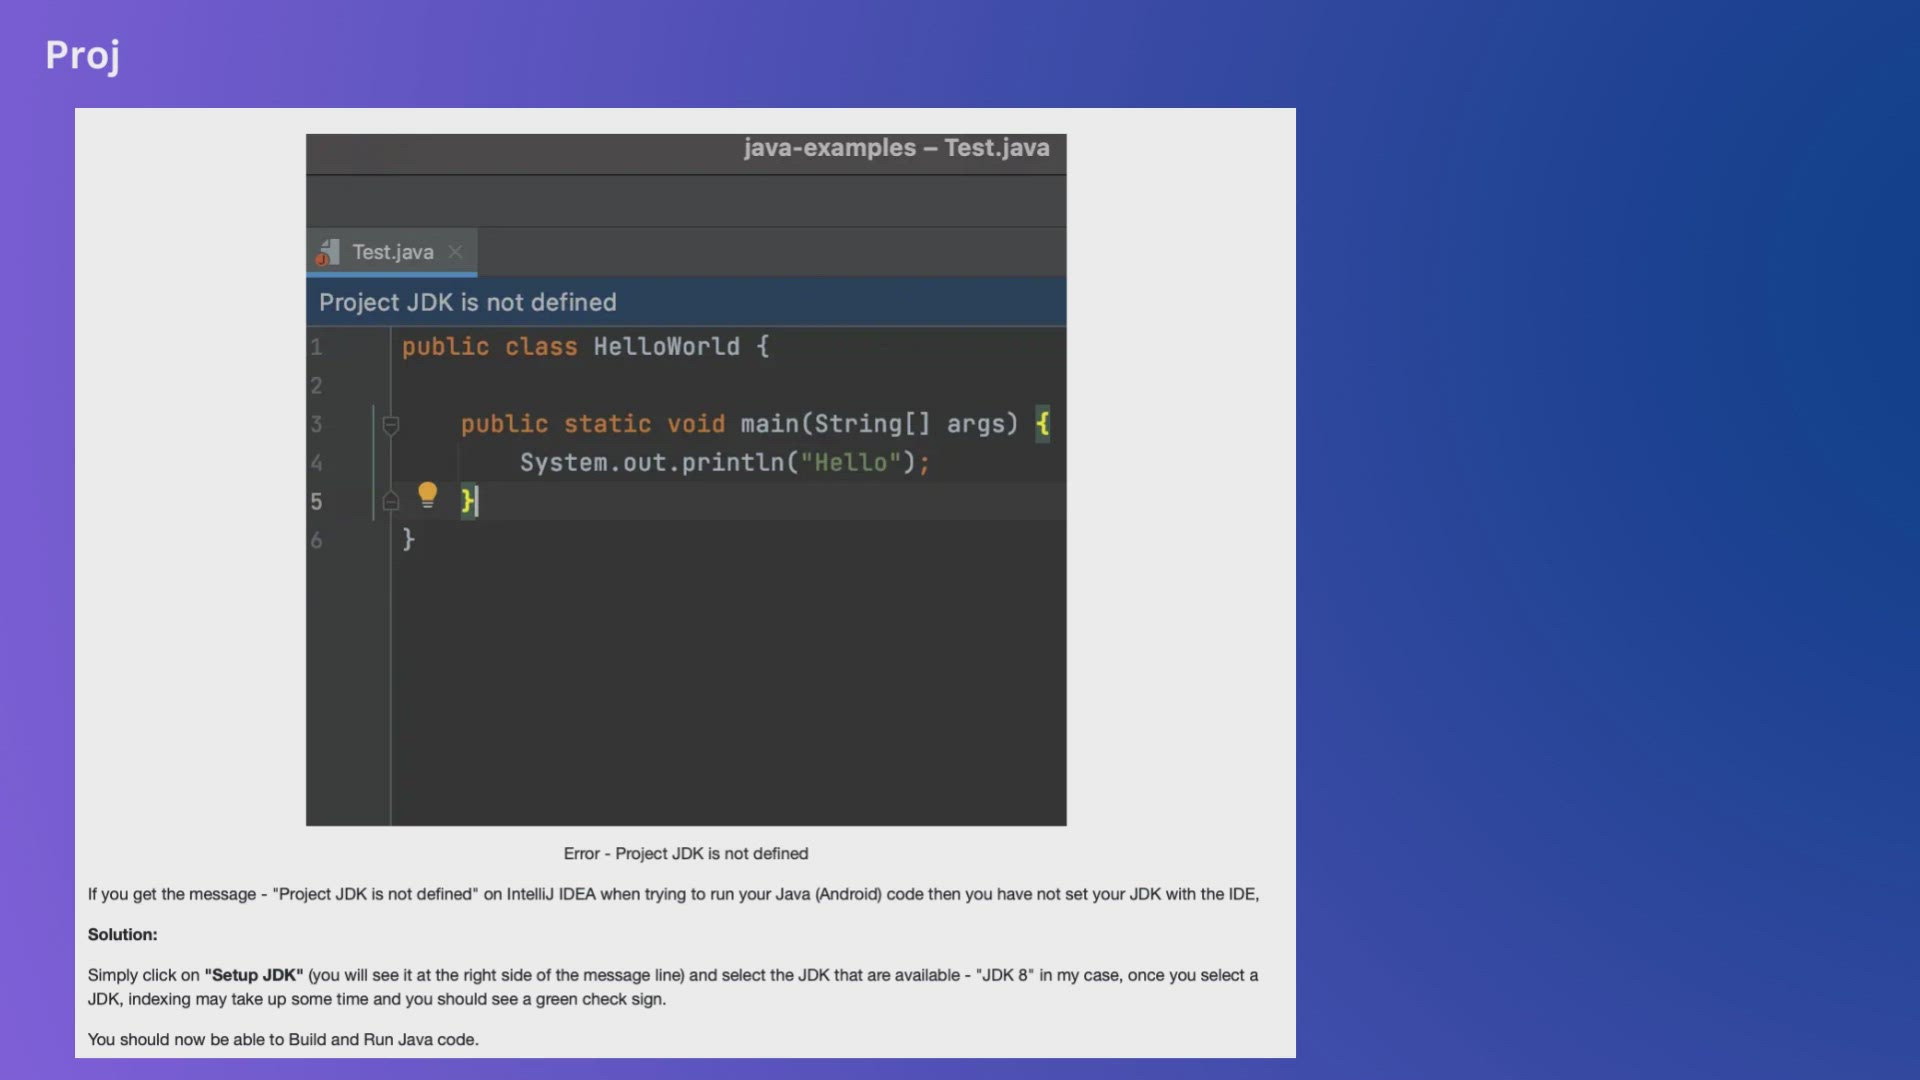Select the Test.java tab
1920x1080 pixels.
point(392,252)
